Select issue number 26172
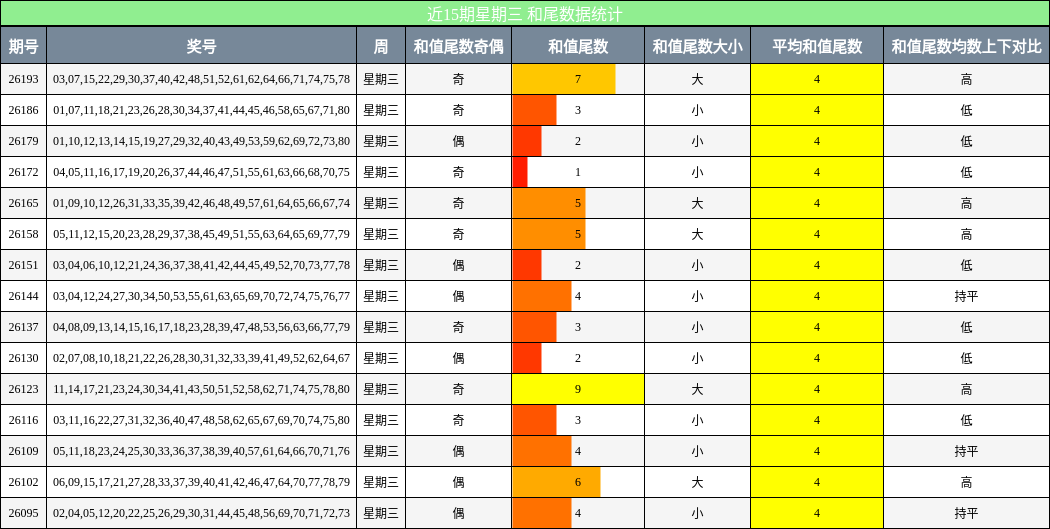 (x=23, y=172)
